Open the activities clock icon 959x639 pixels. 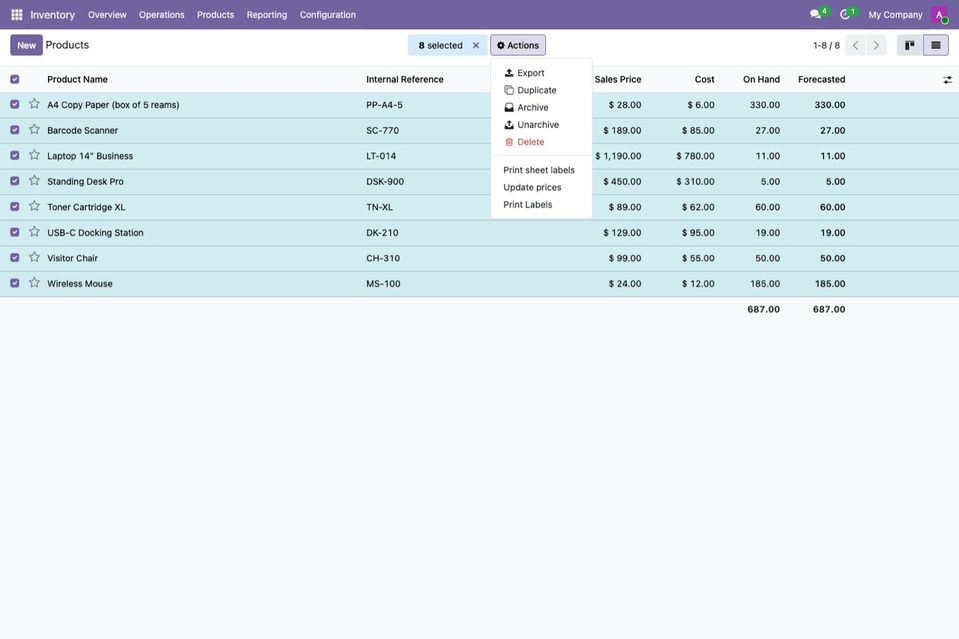point(845,14)
